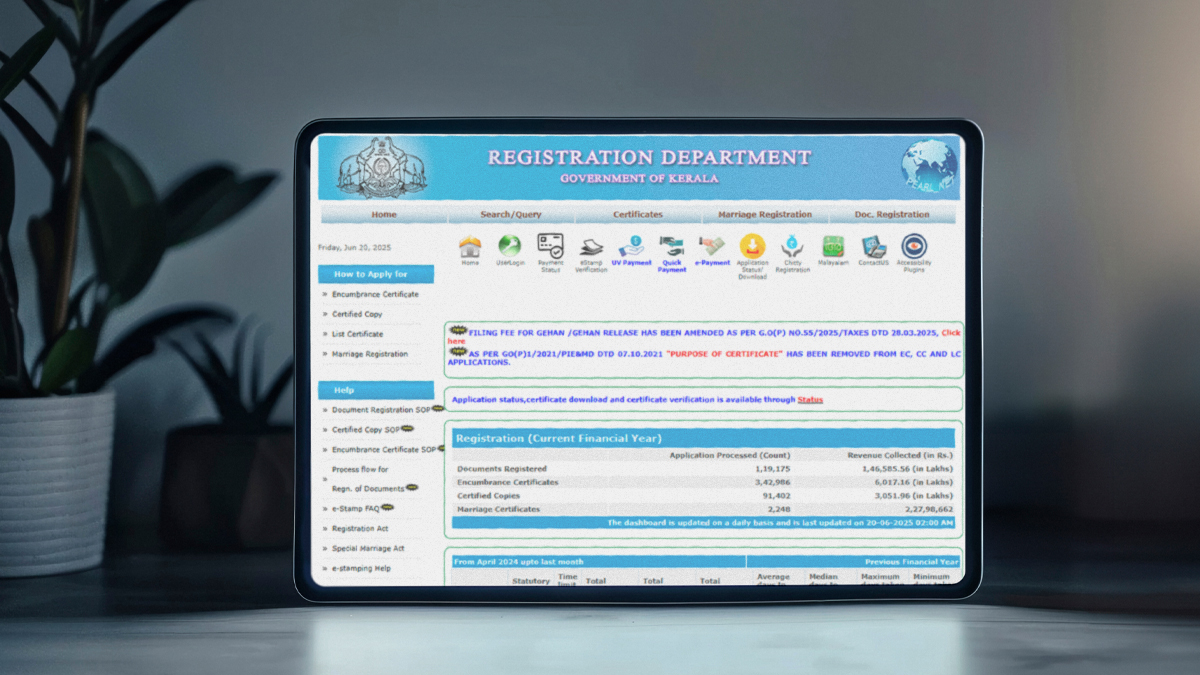Open the Home menu tab

pyautogui.click(x=384, y=214)
